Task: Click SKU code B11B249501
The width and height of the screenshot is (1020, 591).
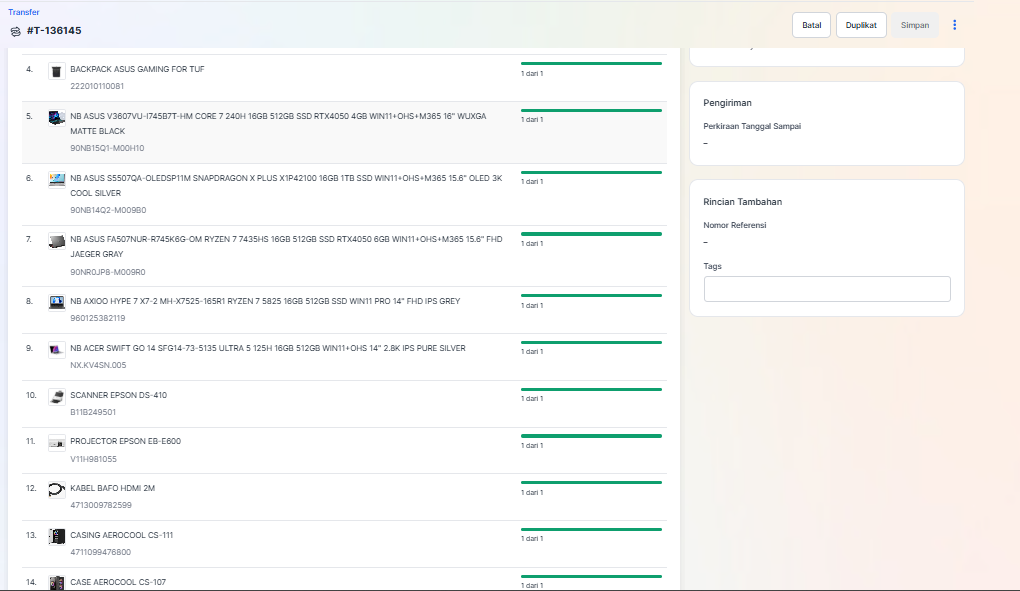Action: (x=93, y=412)
